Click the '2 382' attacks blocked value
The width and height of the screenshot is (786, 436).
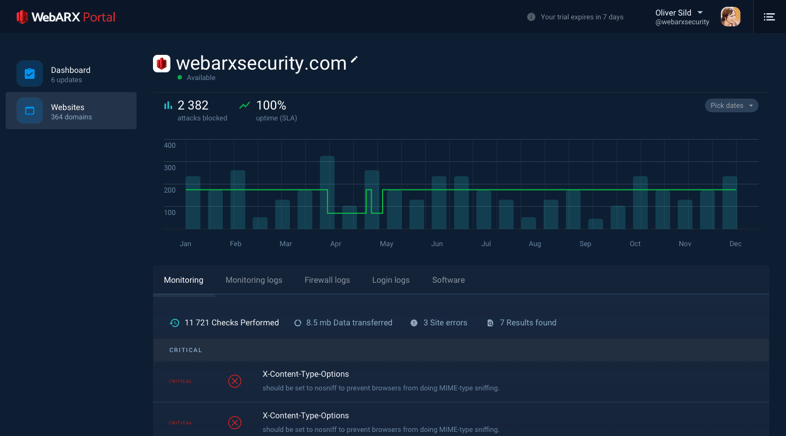pos(193,105)
